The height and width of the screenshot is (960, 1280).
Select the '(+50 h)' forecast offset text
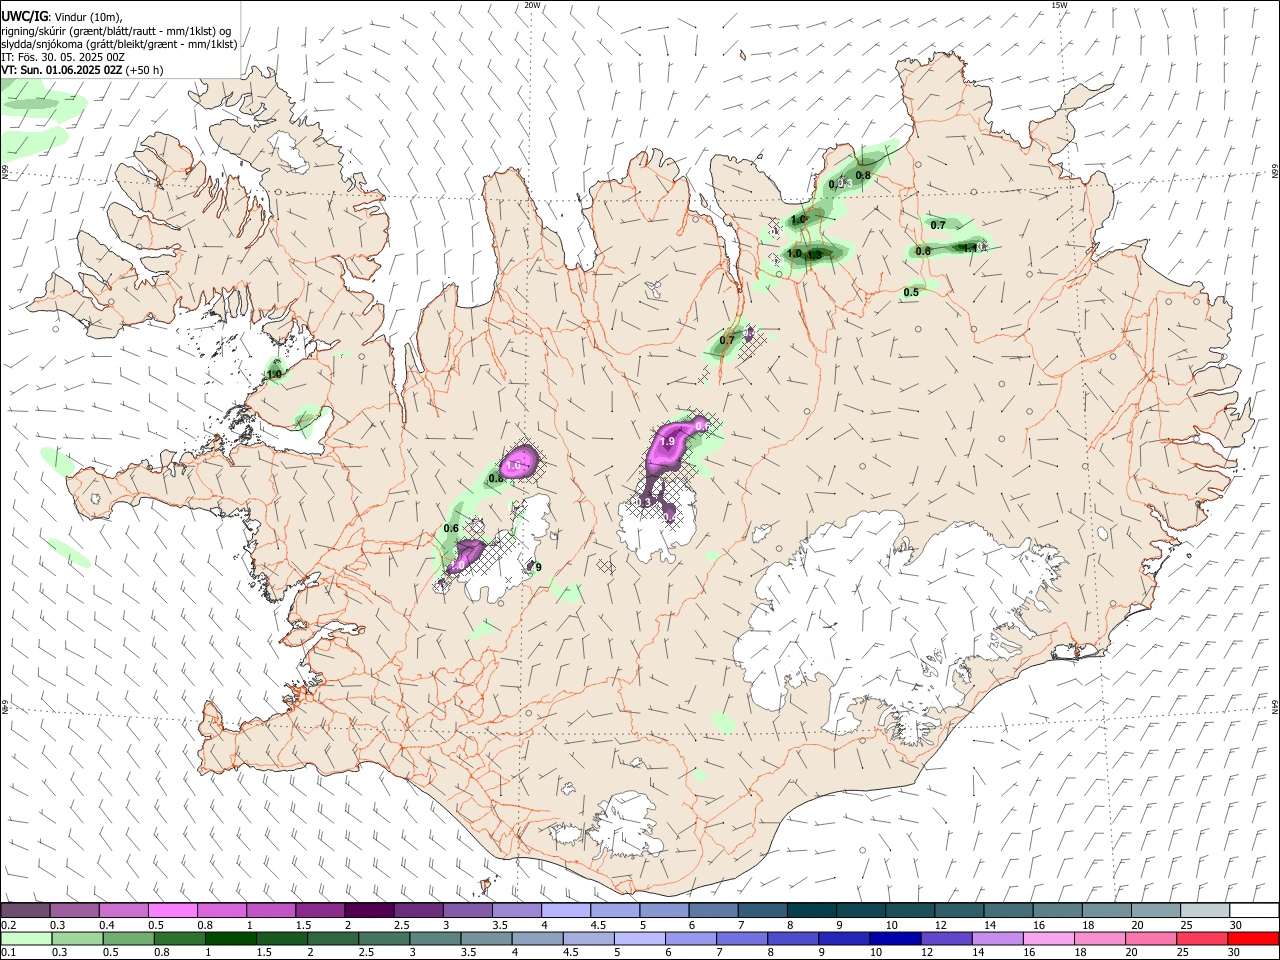click(x=145, y=70)
